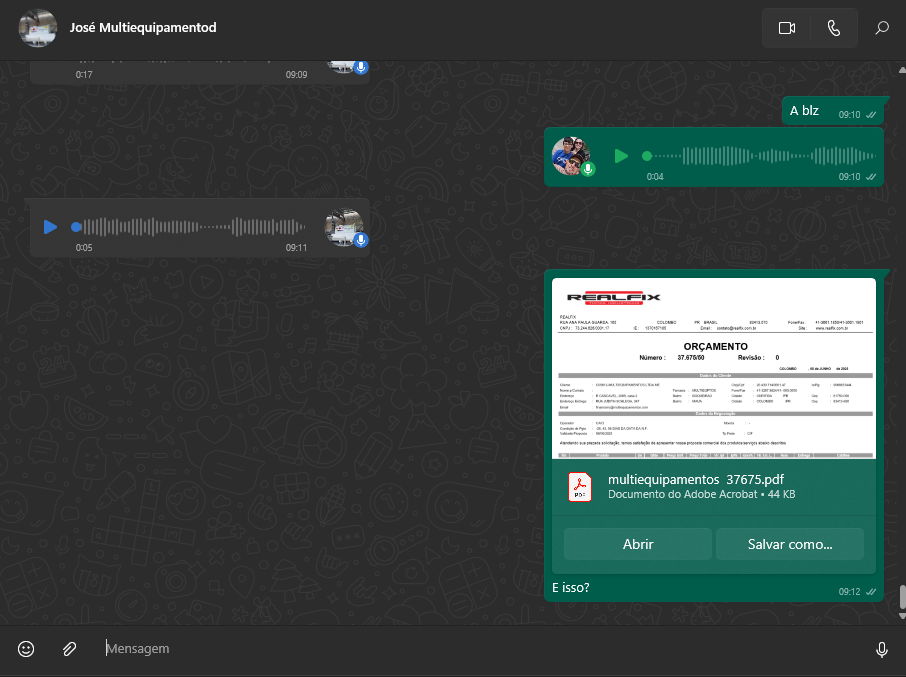Click Salvar como... to save the PDF
Viewport: 906px width, 677px height.
(x=789, y=544)
